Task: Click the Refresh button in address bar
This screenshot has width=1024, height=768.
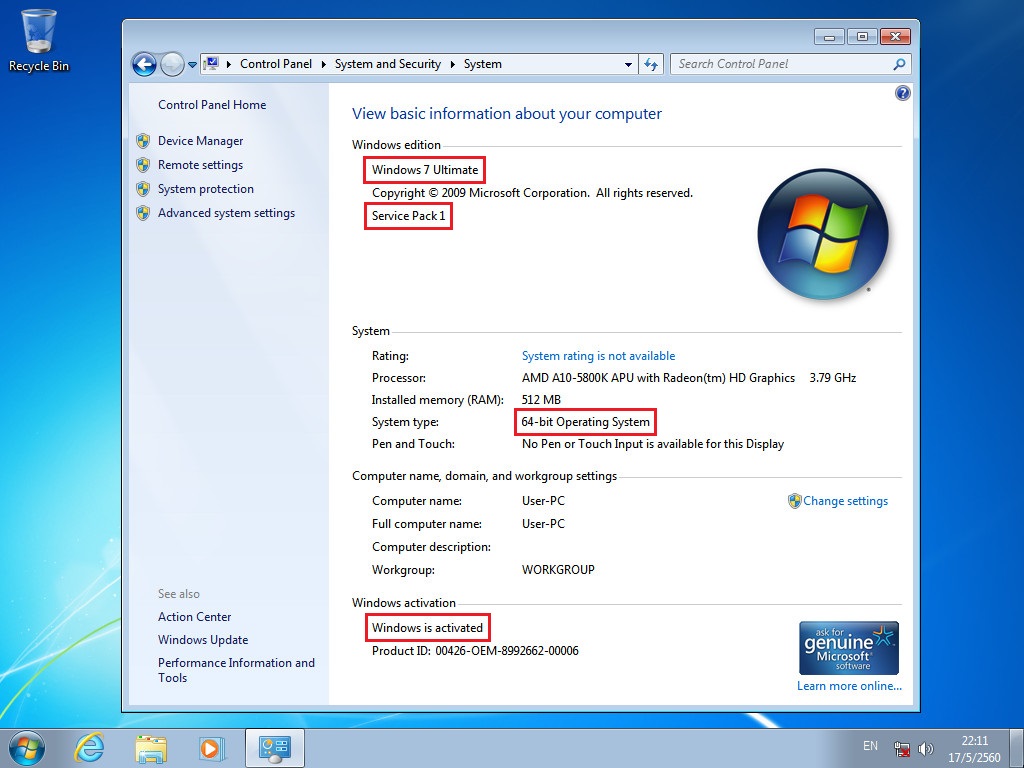Action: point(651,64)
